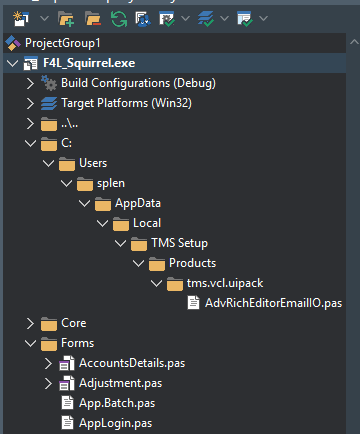
Task: Click the view options window checkmark icon
Action: coord(245,19)
